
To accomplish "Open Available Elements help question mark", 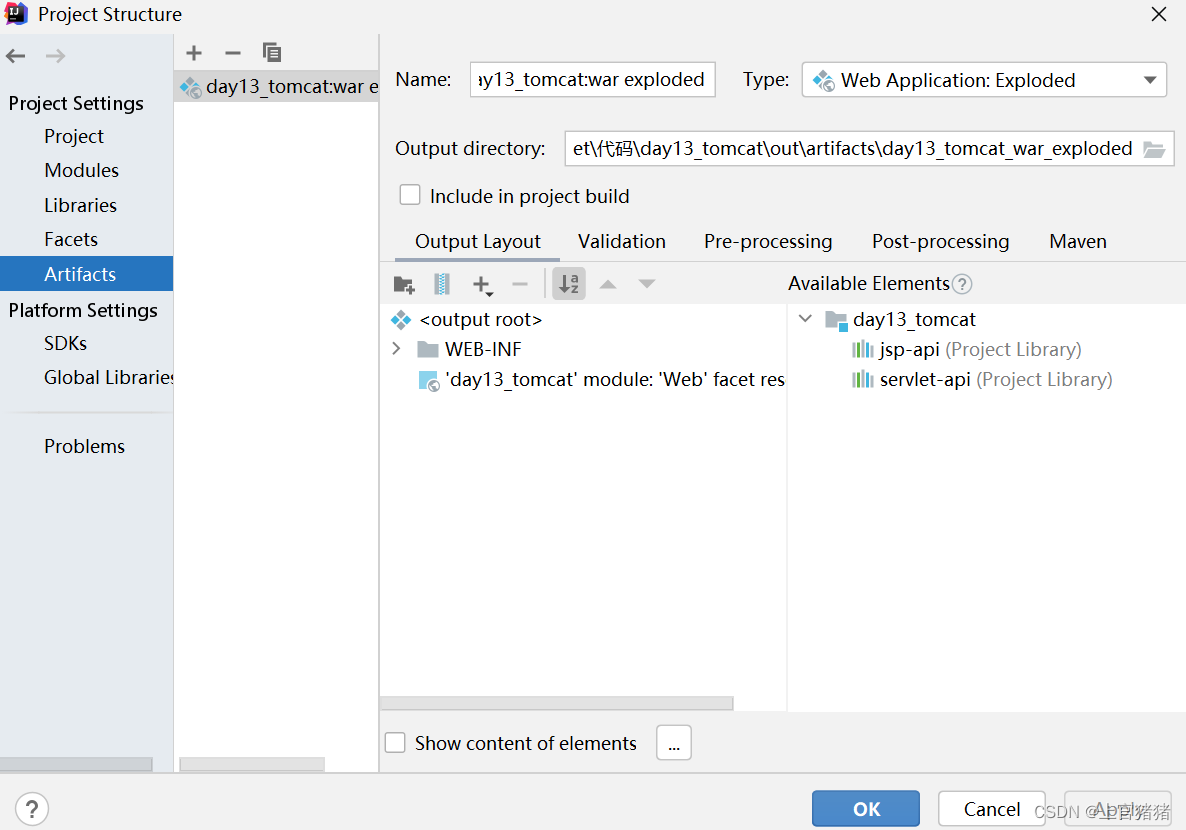I will (962, 284).
